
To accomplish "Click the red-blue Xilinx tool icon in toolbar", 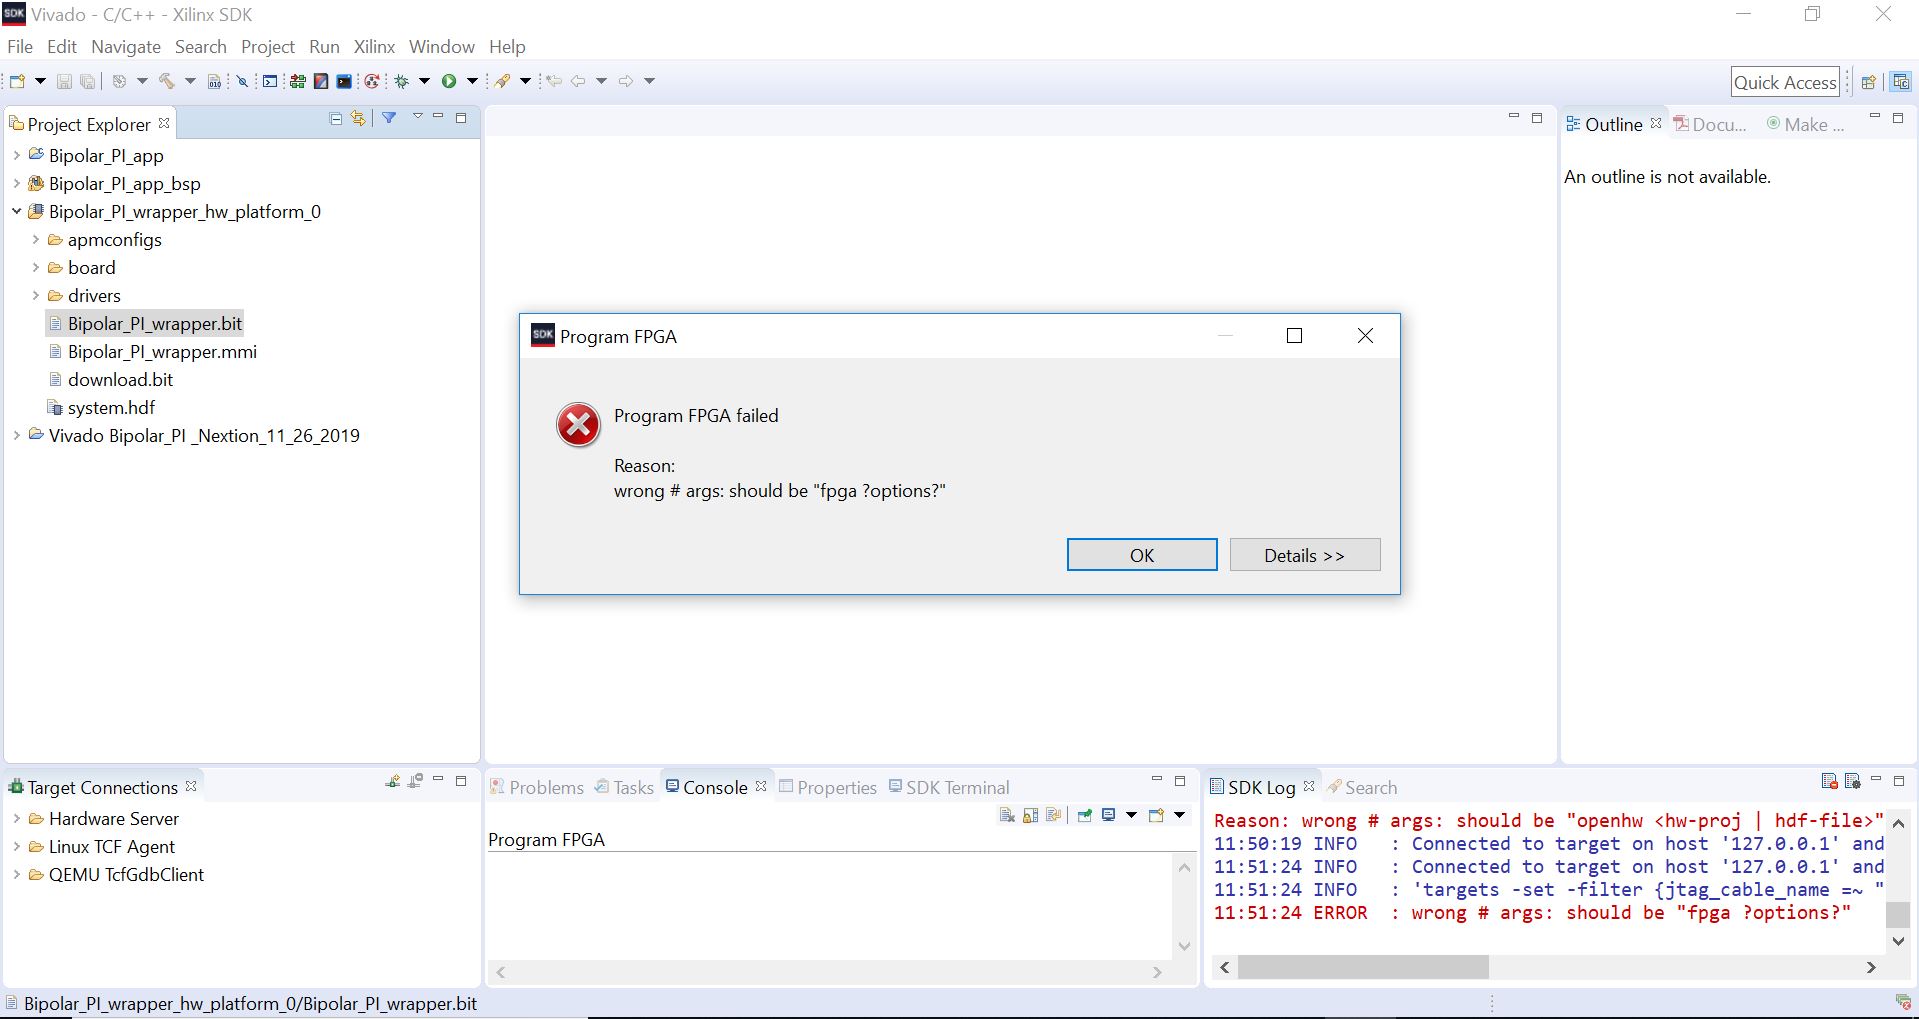I will pyautogui.click(x=321, y=81).
